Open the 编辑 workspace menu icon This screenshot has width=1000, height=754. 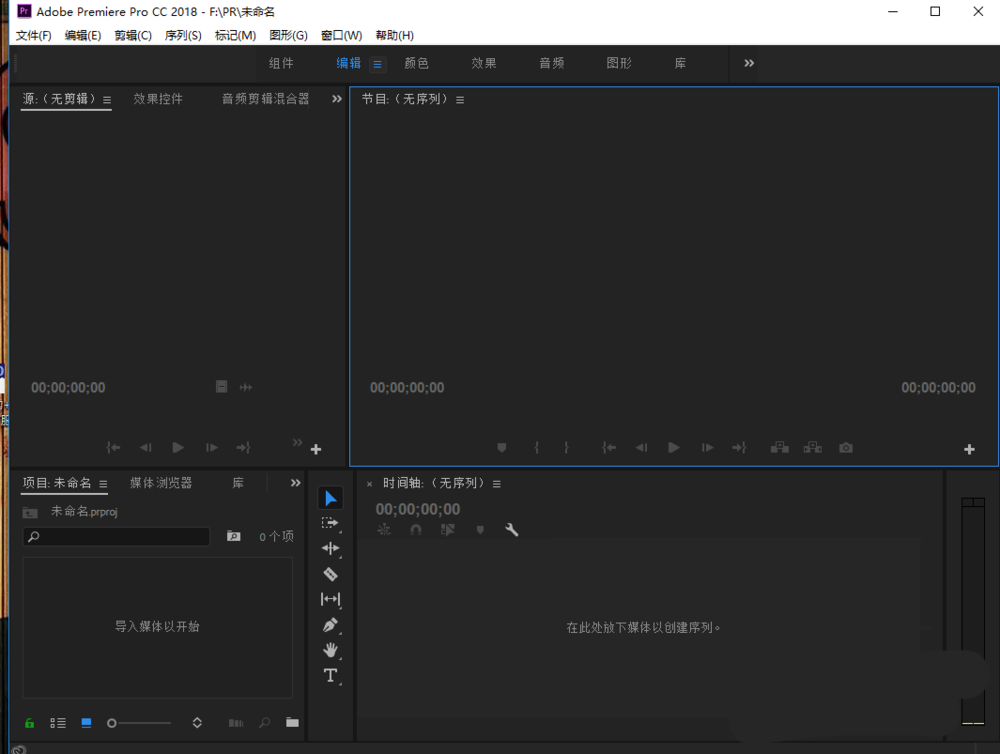(378, 64)
